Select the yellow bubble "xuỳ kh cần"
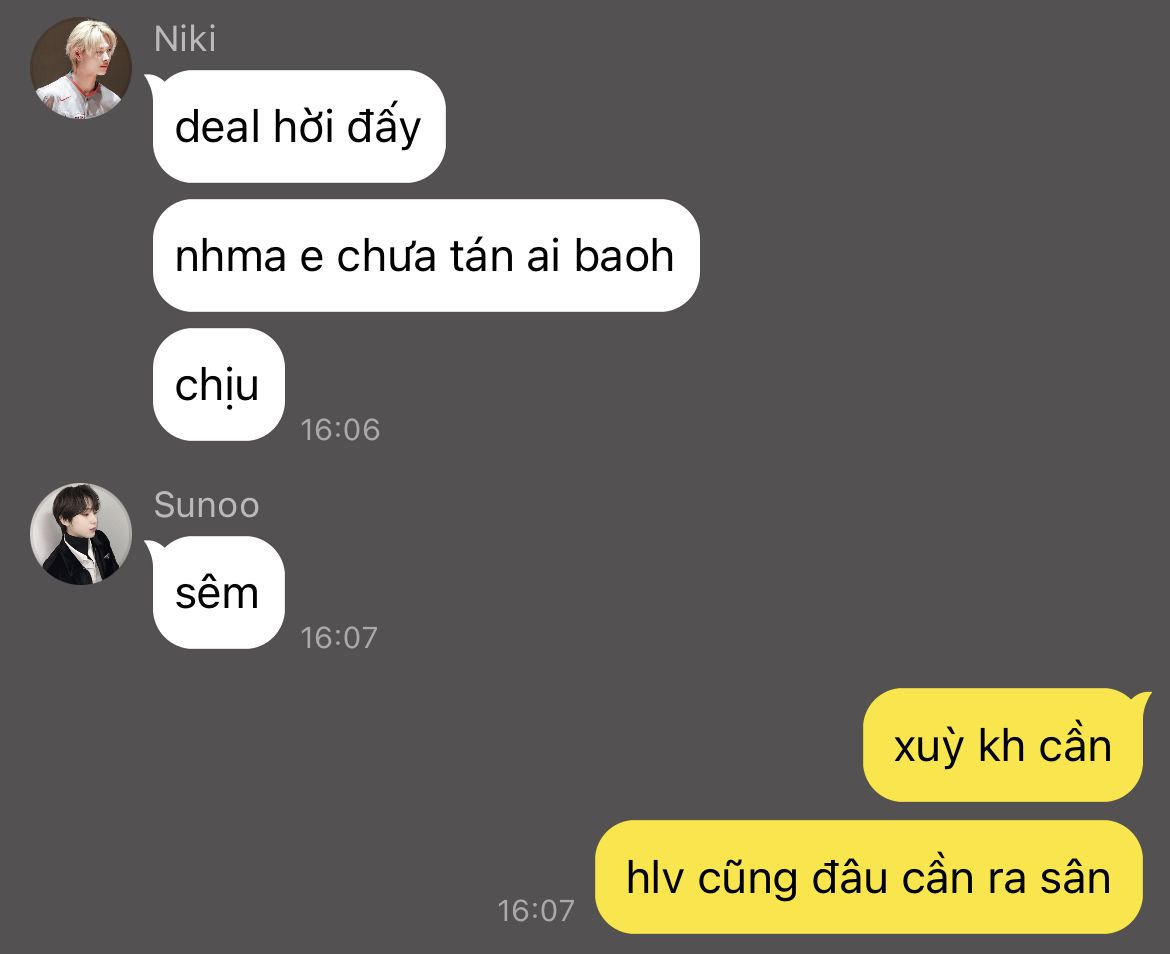This screenshot has width=1170, height=954. [x=1002, y=744]
